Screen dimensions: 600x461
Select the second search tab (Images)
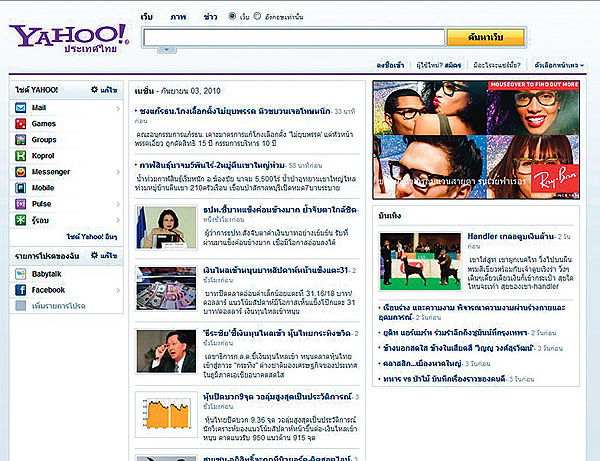178,17
